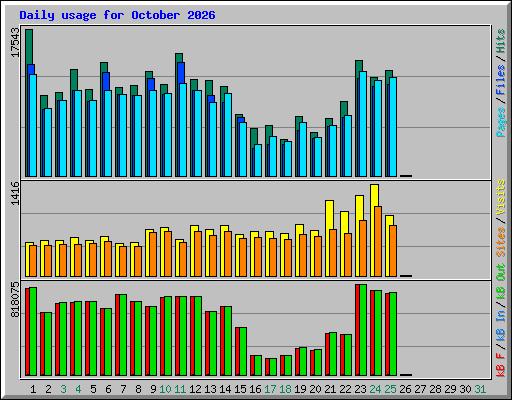Click the 'Files' legend label
The height and width of the screenshot is (400, 512).
point(500,79)
